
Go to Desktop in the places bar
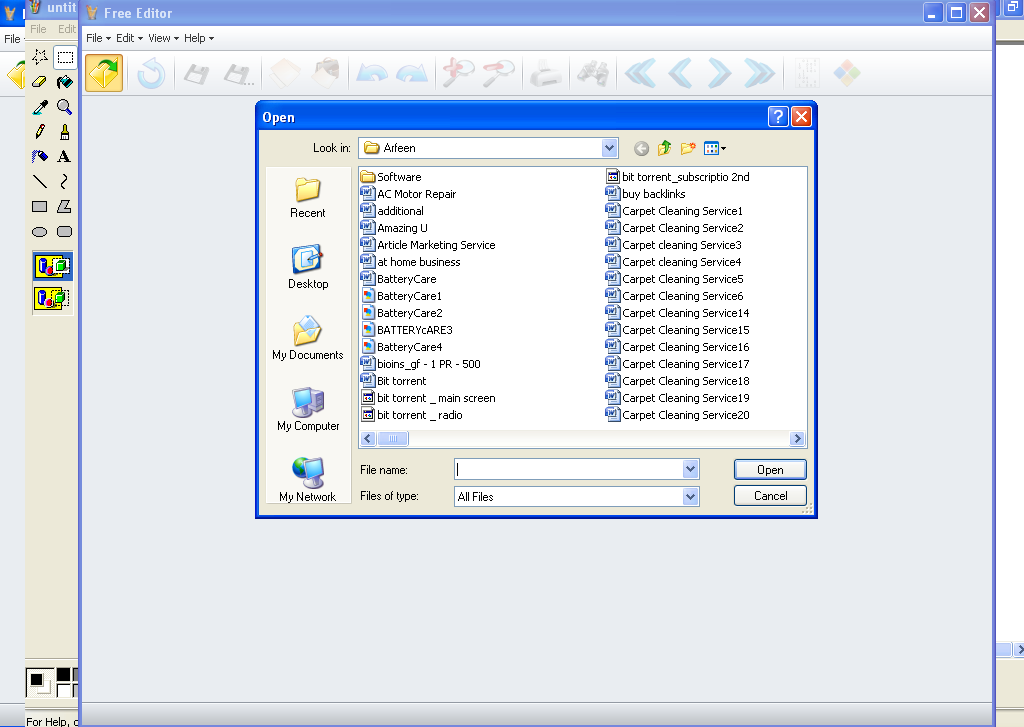pos(307,267)
